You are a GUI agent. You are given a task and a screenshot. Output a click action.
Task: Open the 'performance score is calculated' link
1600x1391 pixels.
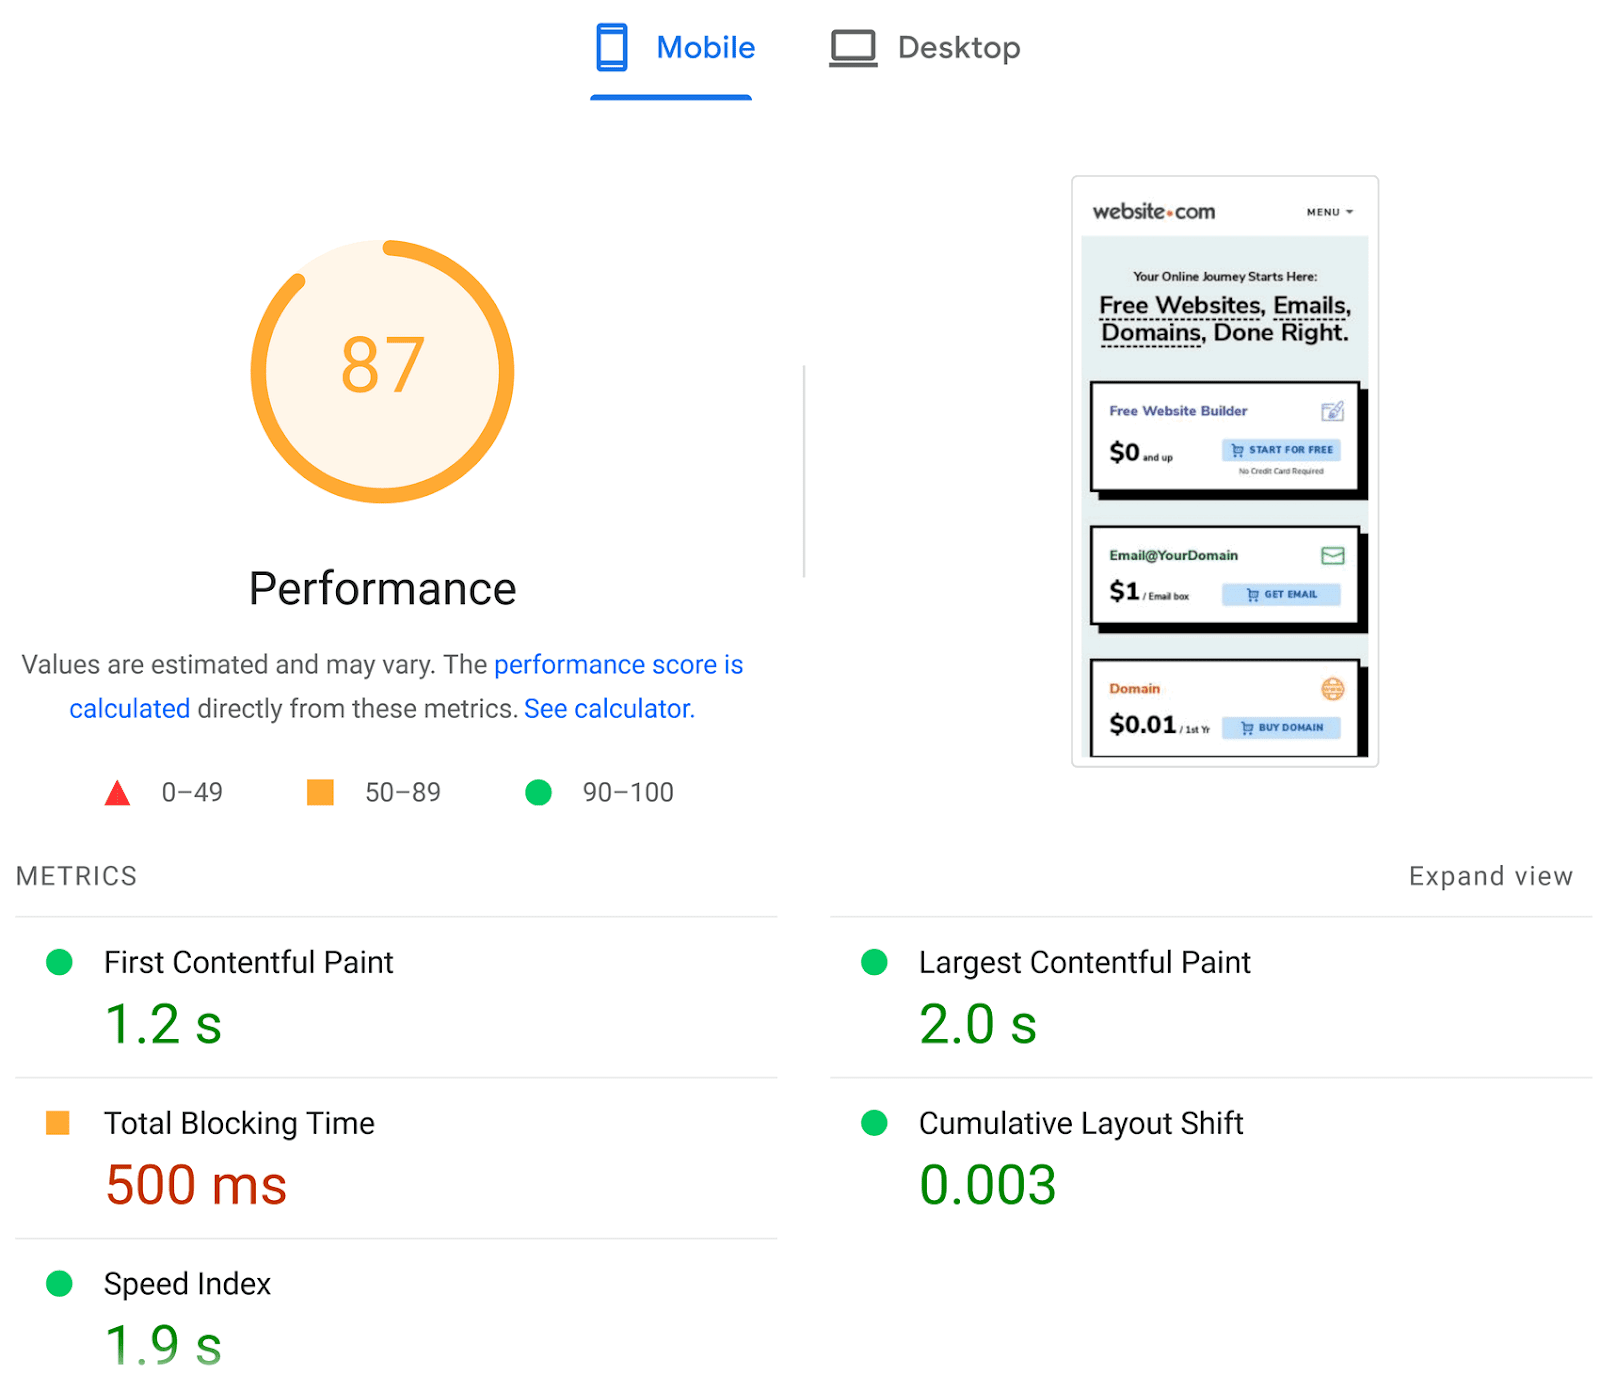(618, 664)
